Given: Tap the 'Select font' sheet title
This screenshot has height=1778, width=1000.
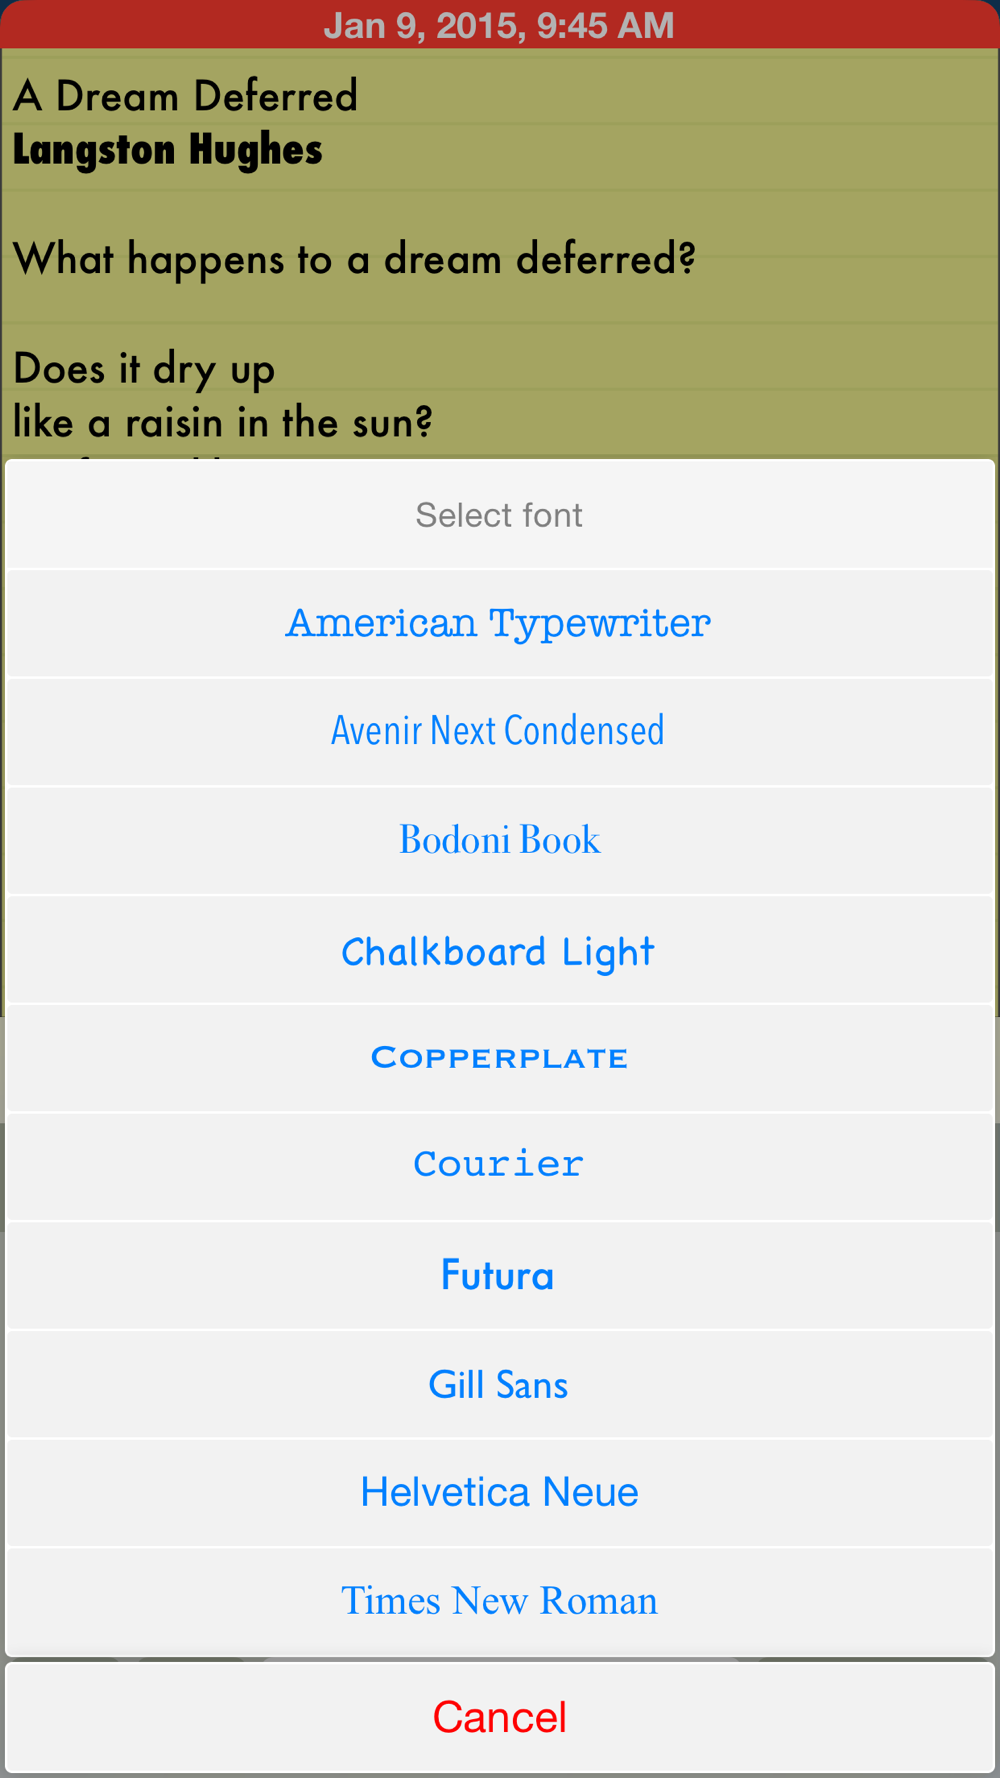Looking at the screenshot, I should [499, 515].
